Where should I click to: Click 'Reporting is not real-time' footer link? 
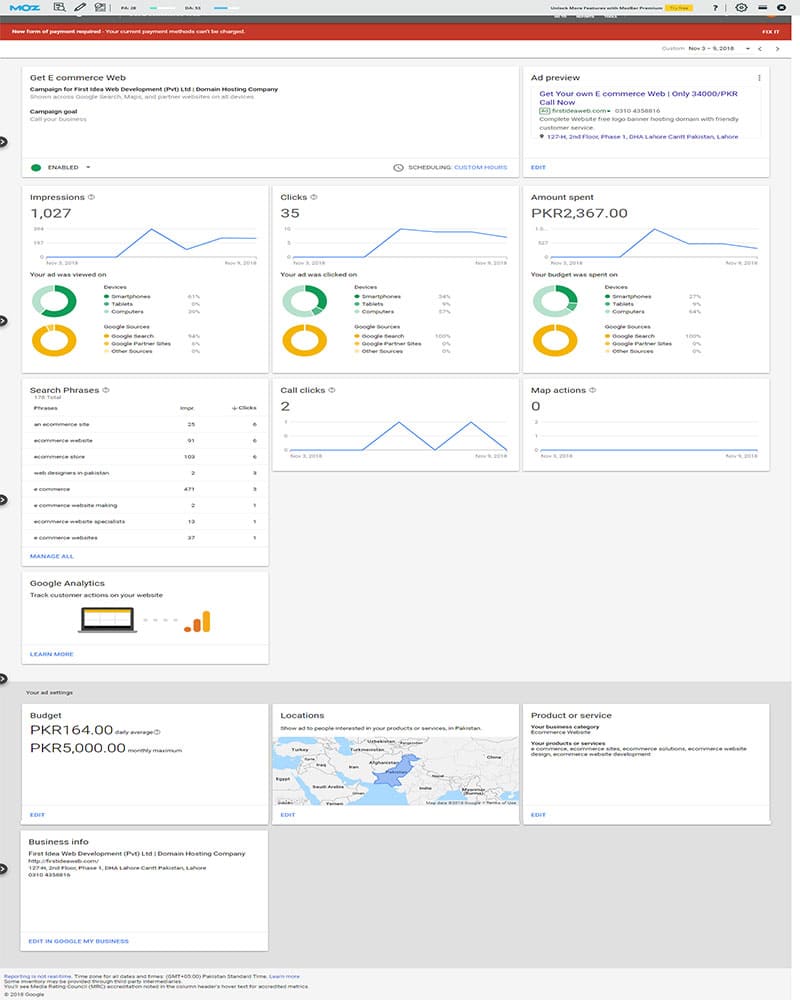pyautogui.click(x=38, y=976)
